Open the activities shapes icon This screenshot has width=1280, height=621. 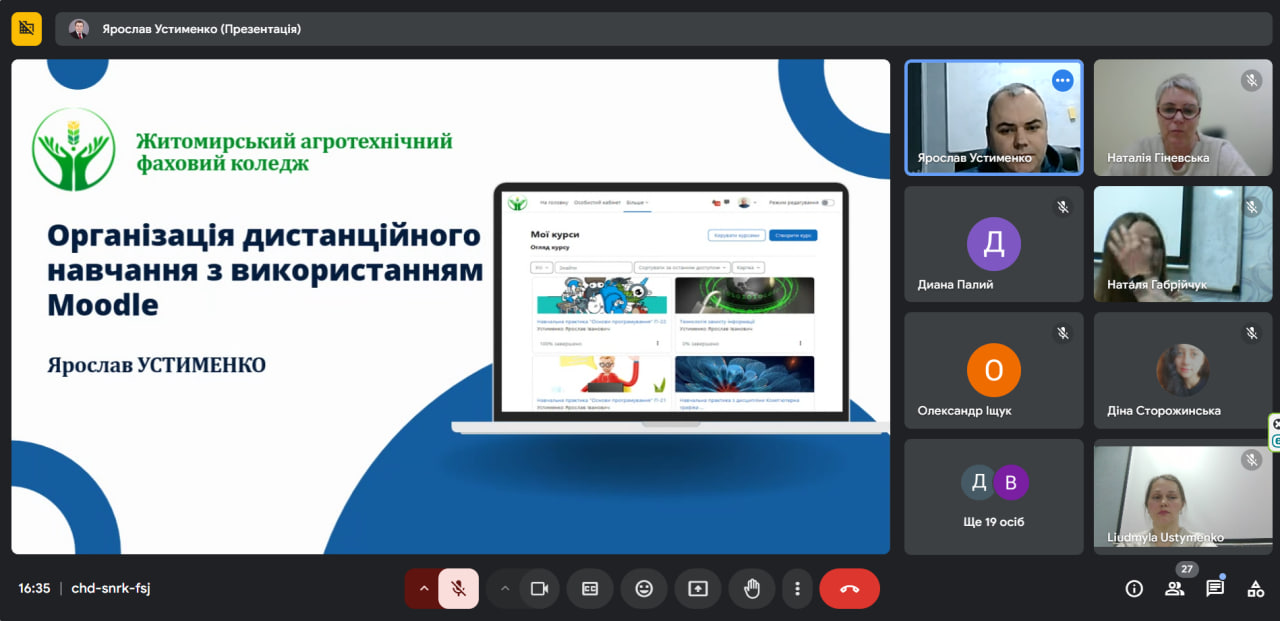coord(1256,589)
